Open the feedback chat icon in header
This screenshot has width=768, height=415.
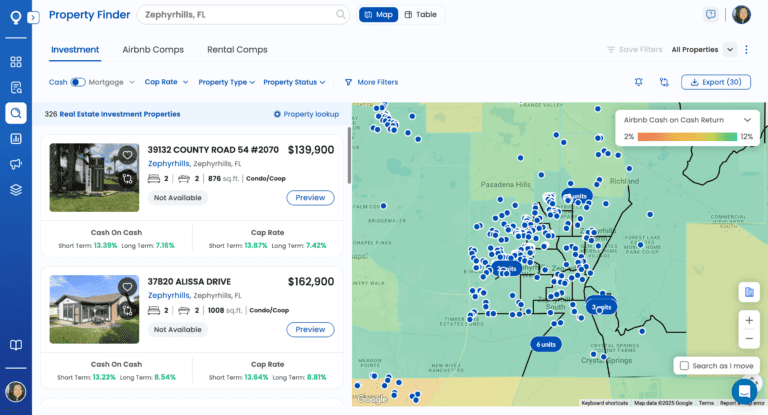(711, 15)
